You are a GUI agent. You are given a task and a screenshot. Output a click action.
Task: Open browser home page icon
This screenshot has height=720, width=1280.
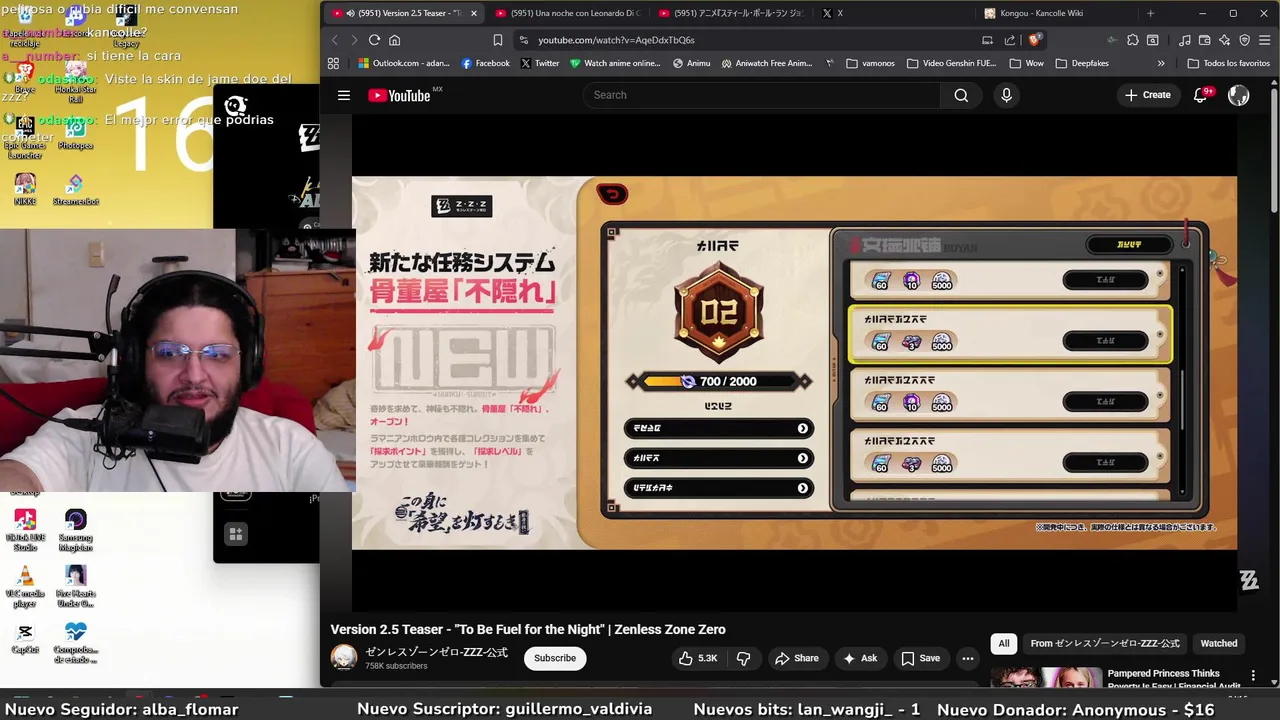(394, 40)
